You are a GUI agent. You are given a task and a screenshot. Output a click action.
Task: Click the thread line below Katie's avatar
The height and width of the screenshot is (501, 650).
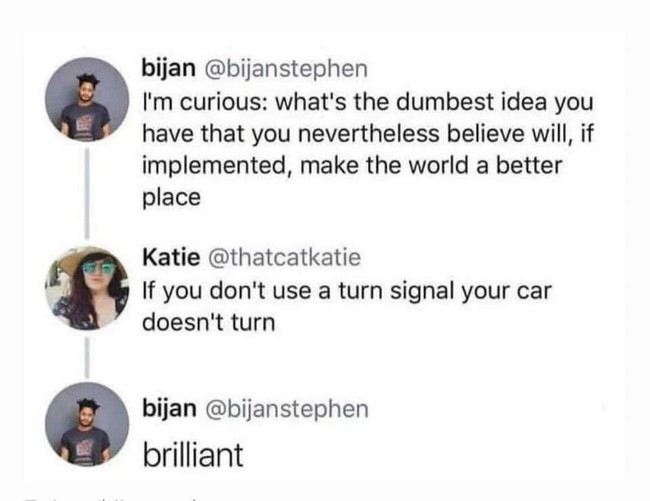click(87, 358)
